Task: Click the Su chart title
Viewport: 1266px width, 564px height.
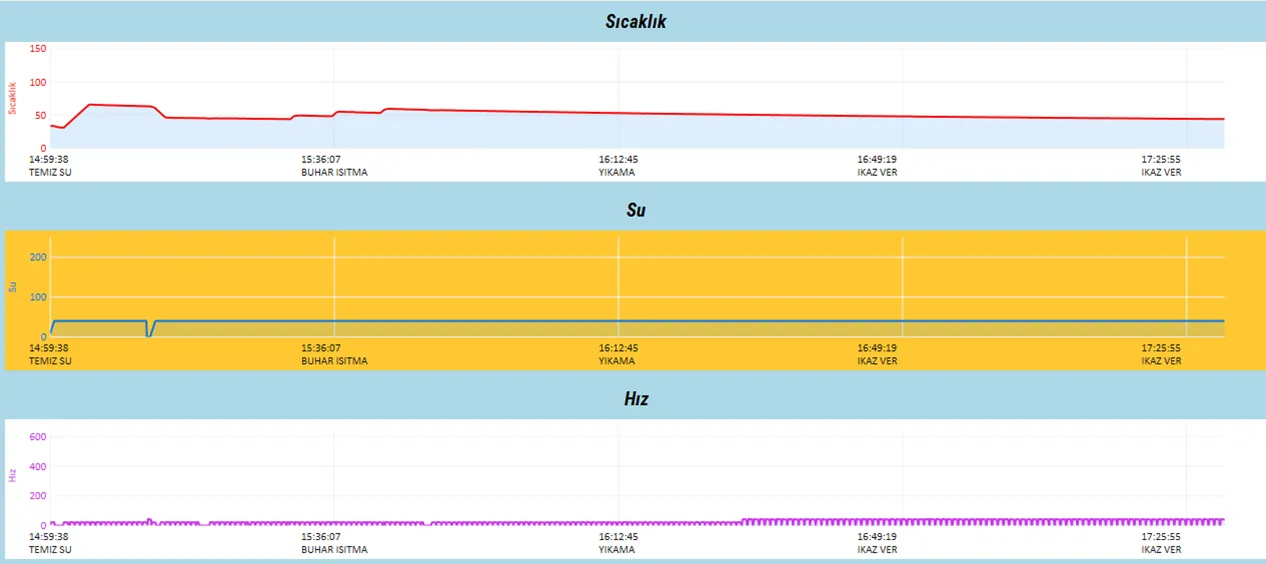Action: pos(635,210)
